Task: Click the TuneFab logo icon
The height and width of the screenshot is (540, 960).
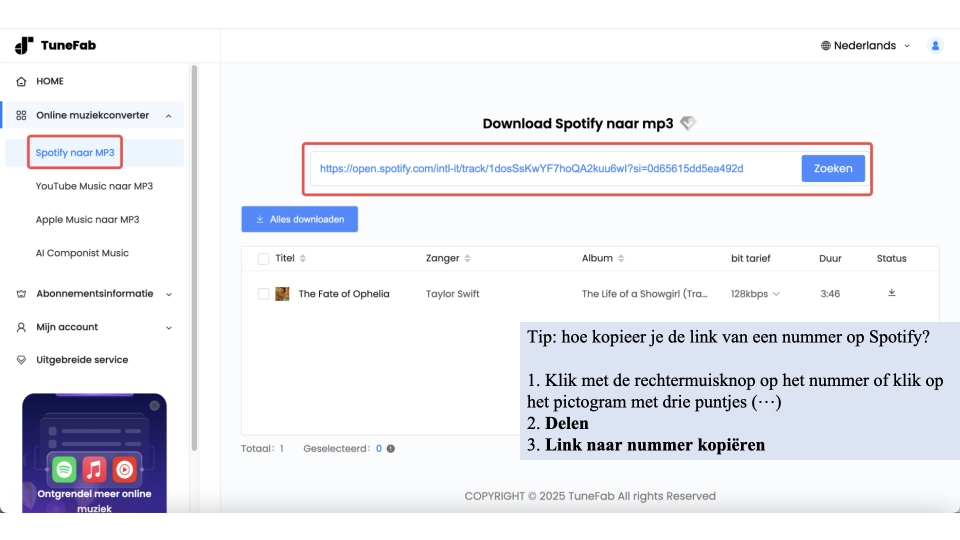Action: [24, 45]
